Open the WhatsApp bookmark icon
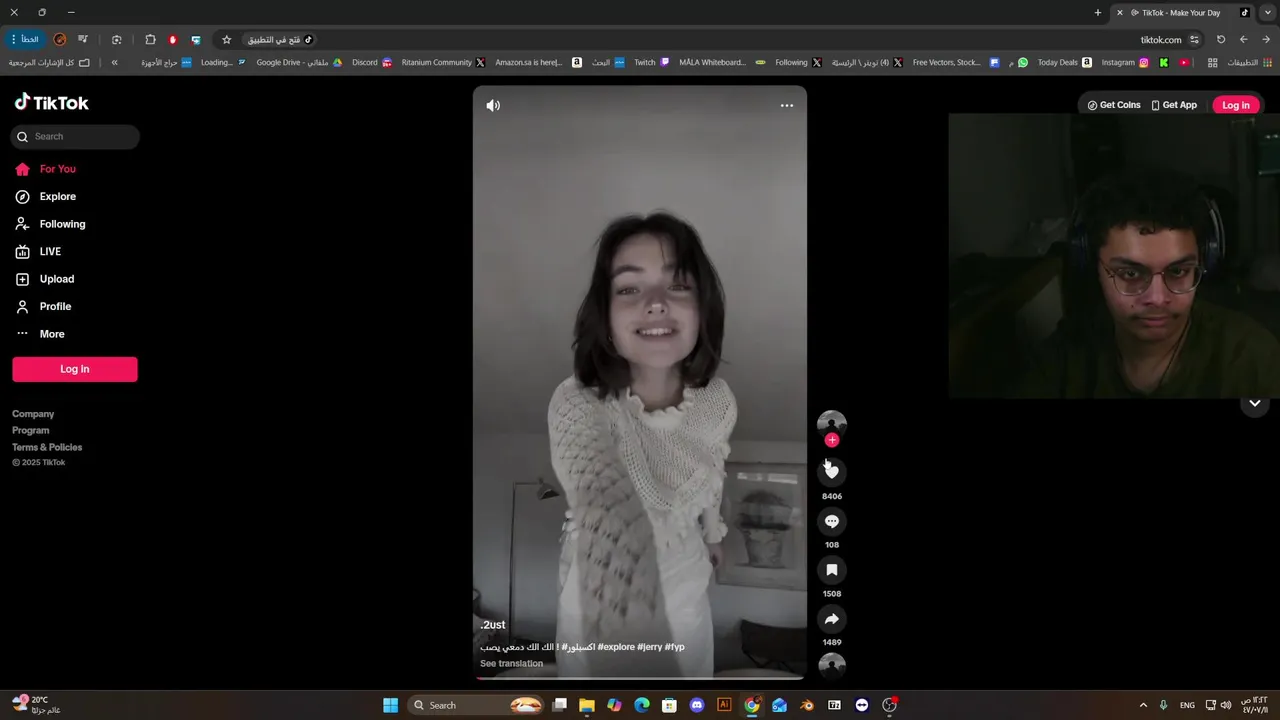Screen dimensions: 1280x720 [1023, 62]
